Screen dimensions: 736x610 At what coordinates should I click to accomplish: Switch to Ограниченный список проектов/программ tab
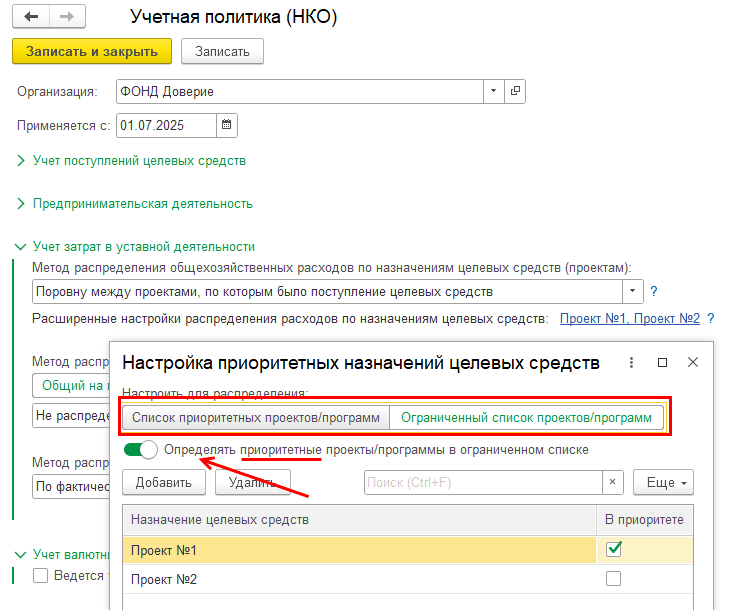(x=526, y=417)
